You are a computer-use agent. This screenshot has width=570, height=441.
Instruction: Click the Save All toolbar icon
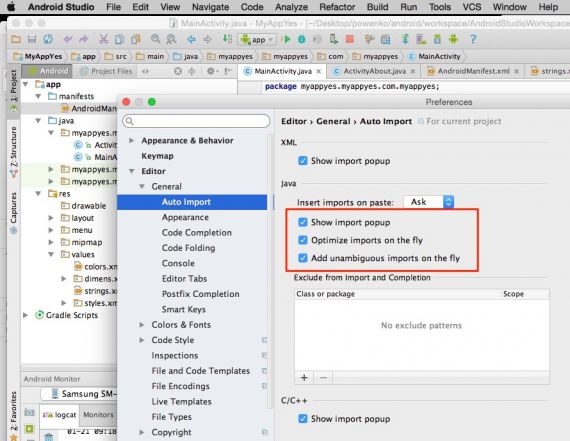pyautogui.click(x=32, y=39)
